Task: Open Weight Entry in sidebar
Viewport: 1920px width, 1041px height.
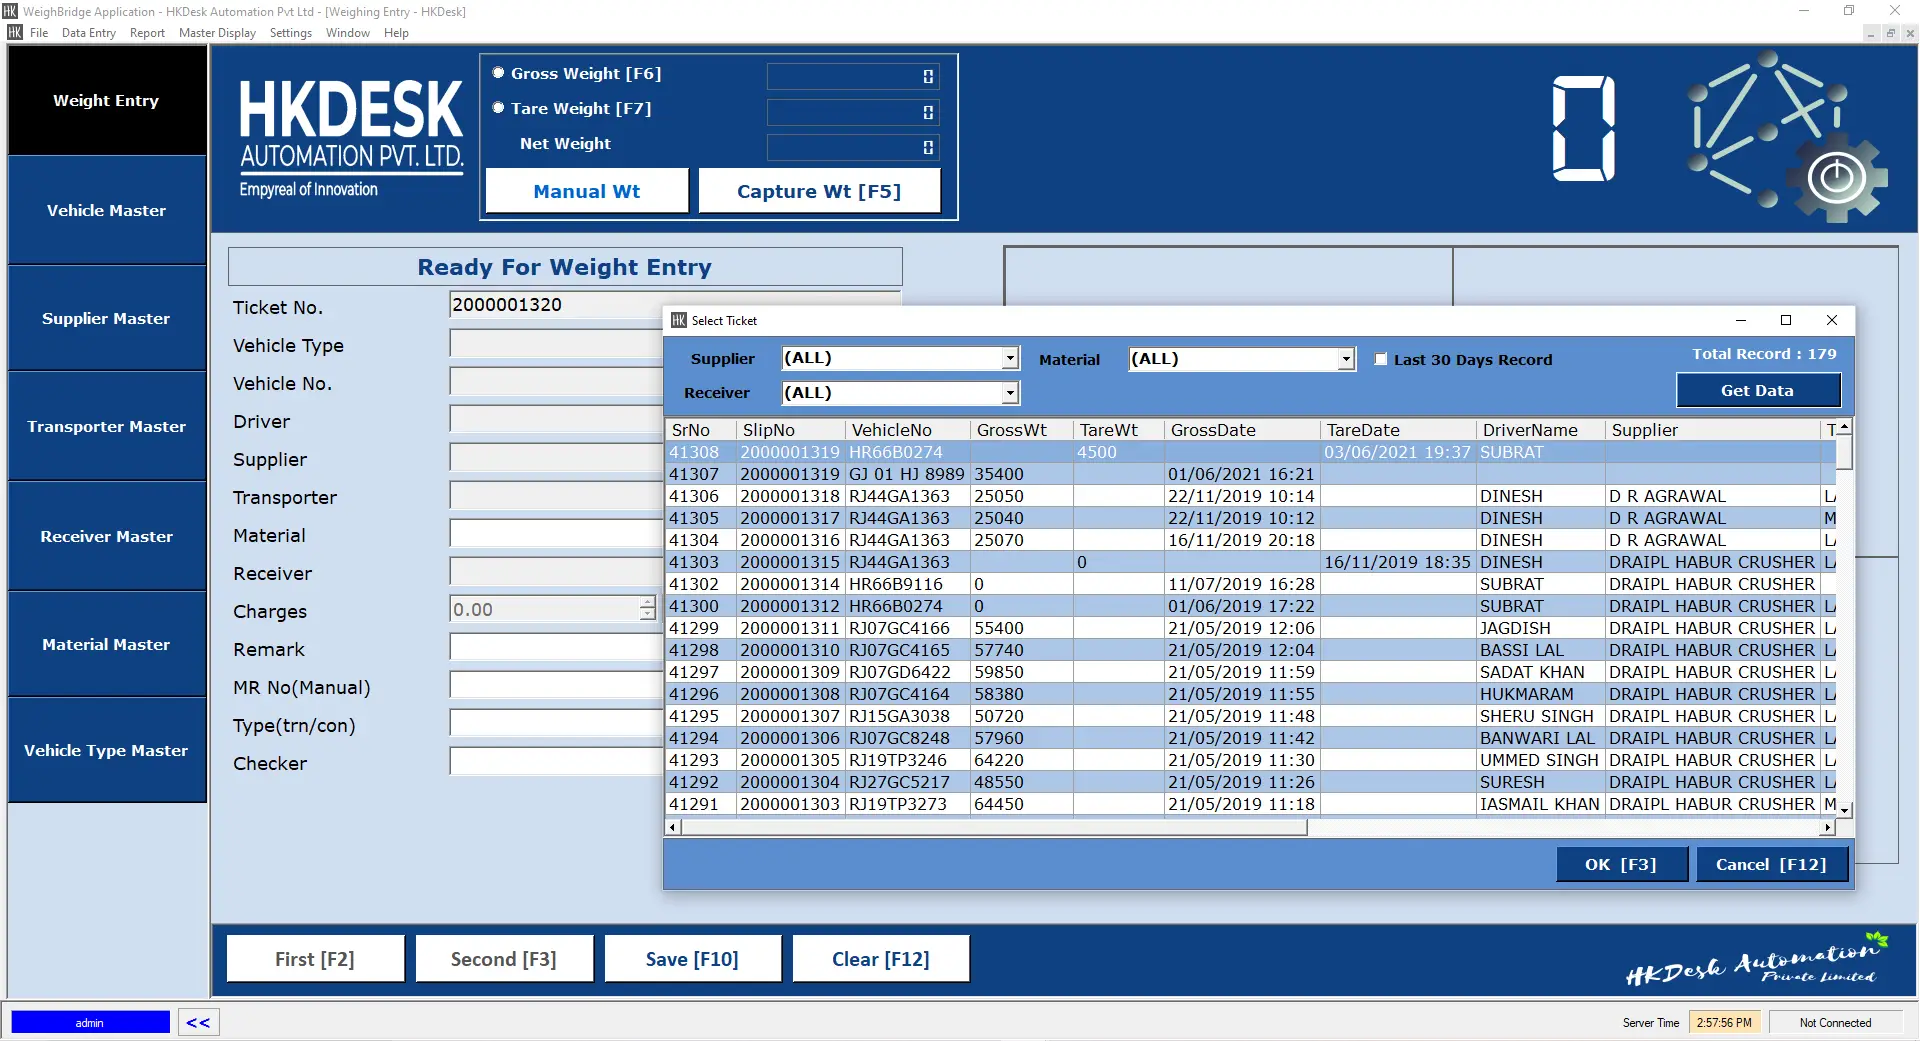Action: tap(107, 100)
